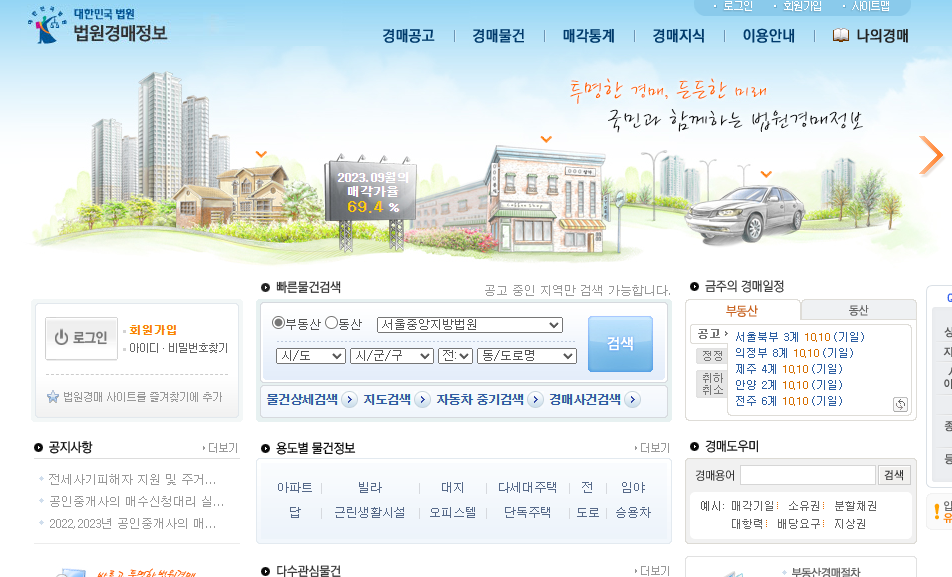Click 빌라 property type link

(370, 487)
